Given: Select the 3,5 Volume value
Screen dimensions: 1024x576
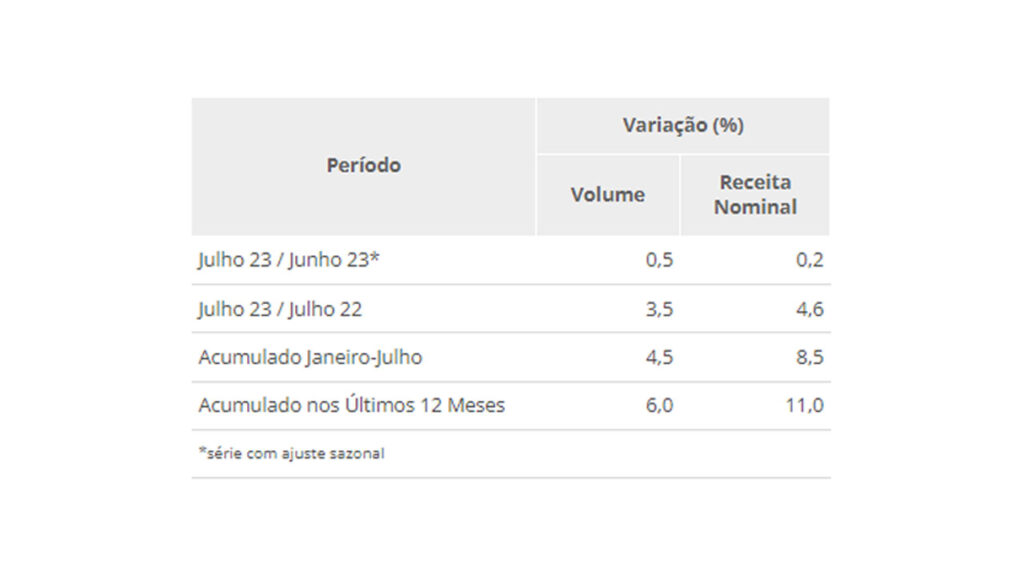Looking at the screenshot, I should (659, 309).
